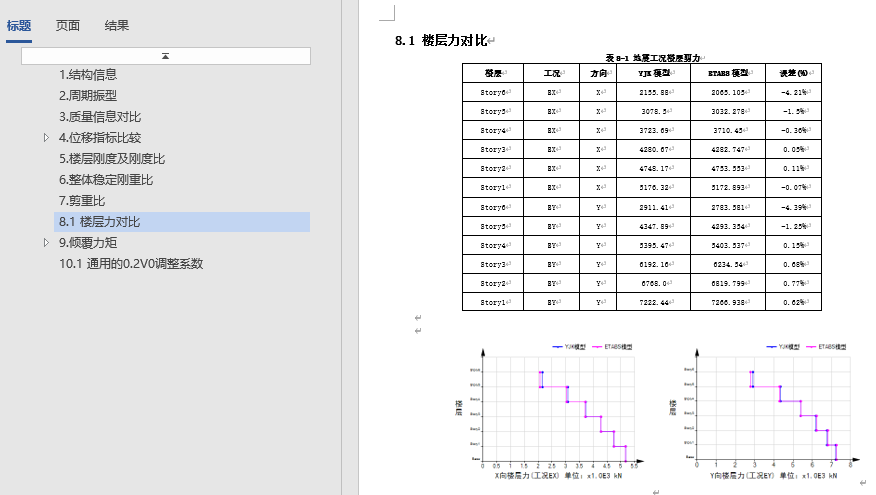Click the 工况 column header
The width and height of the screenshot is (876, 495).
[x=551, y=73]
